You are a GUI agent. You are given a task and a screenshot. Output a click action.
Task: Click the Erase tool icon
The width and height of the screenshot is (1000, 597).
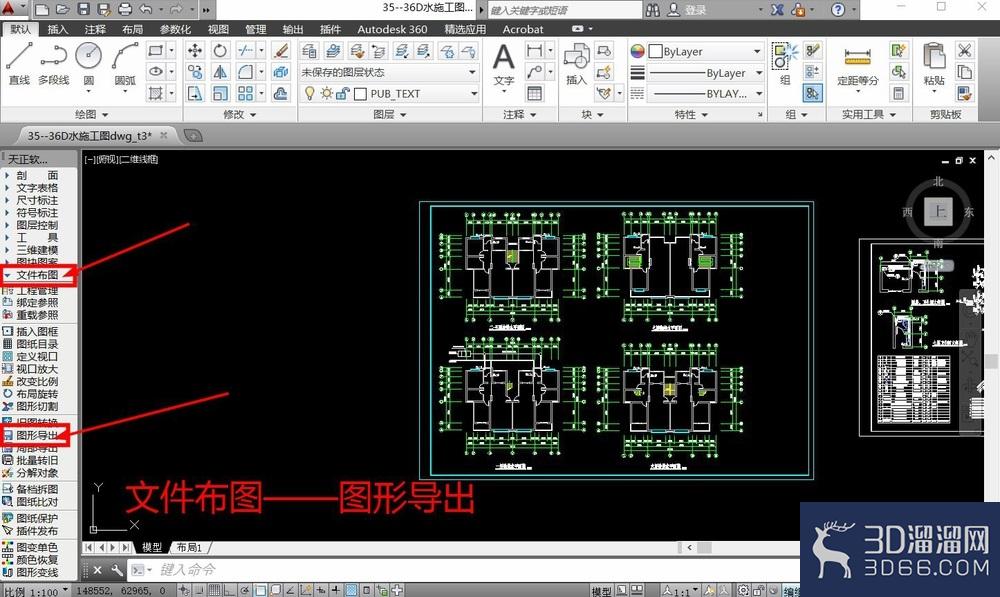(x=280, y=50)
